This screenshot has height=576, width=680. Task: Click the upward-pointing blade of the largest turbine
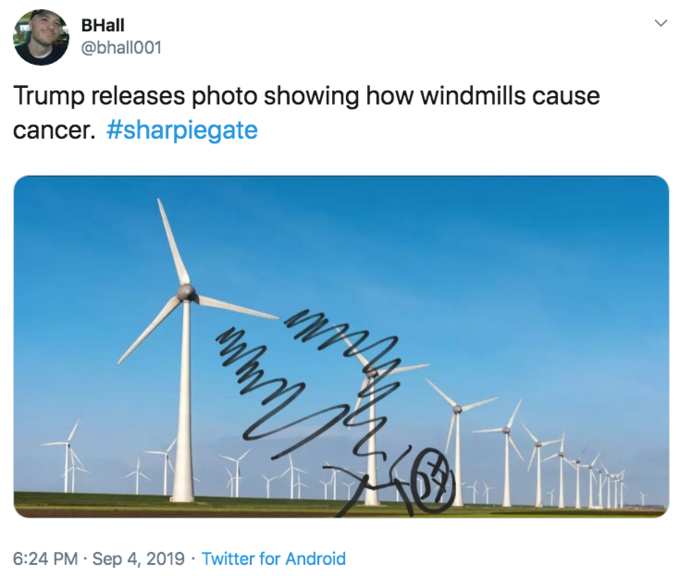tap(173, 242)
